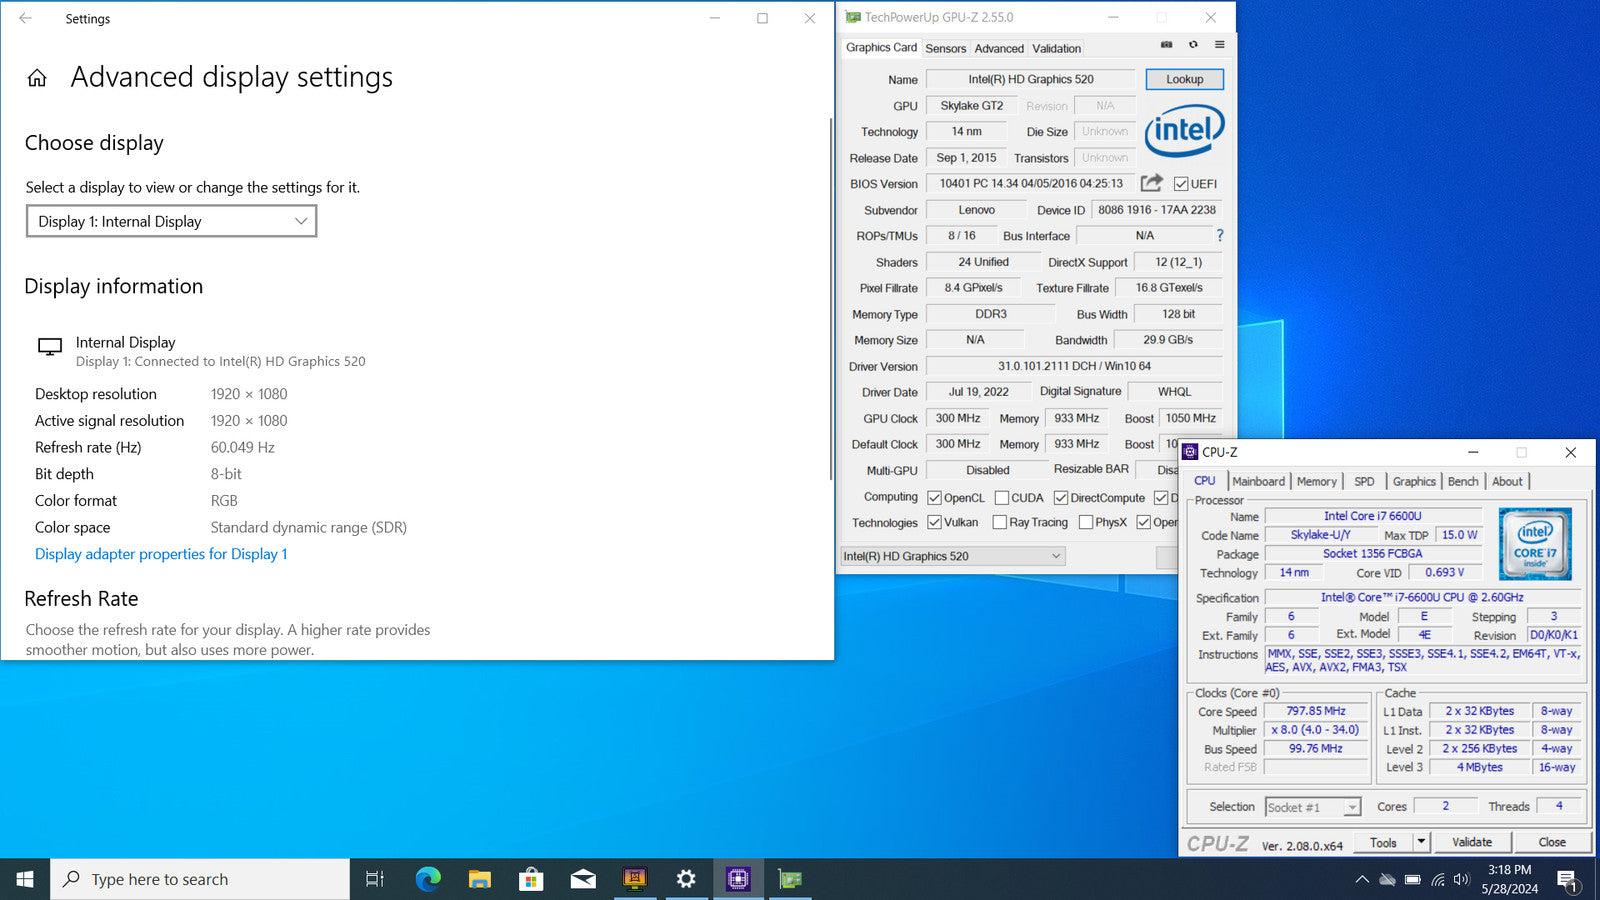This screenshot has height=900, width=1600.
Task: Open the Graphics tab in CPU-Z
Action: point(1414,481)
